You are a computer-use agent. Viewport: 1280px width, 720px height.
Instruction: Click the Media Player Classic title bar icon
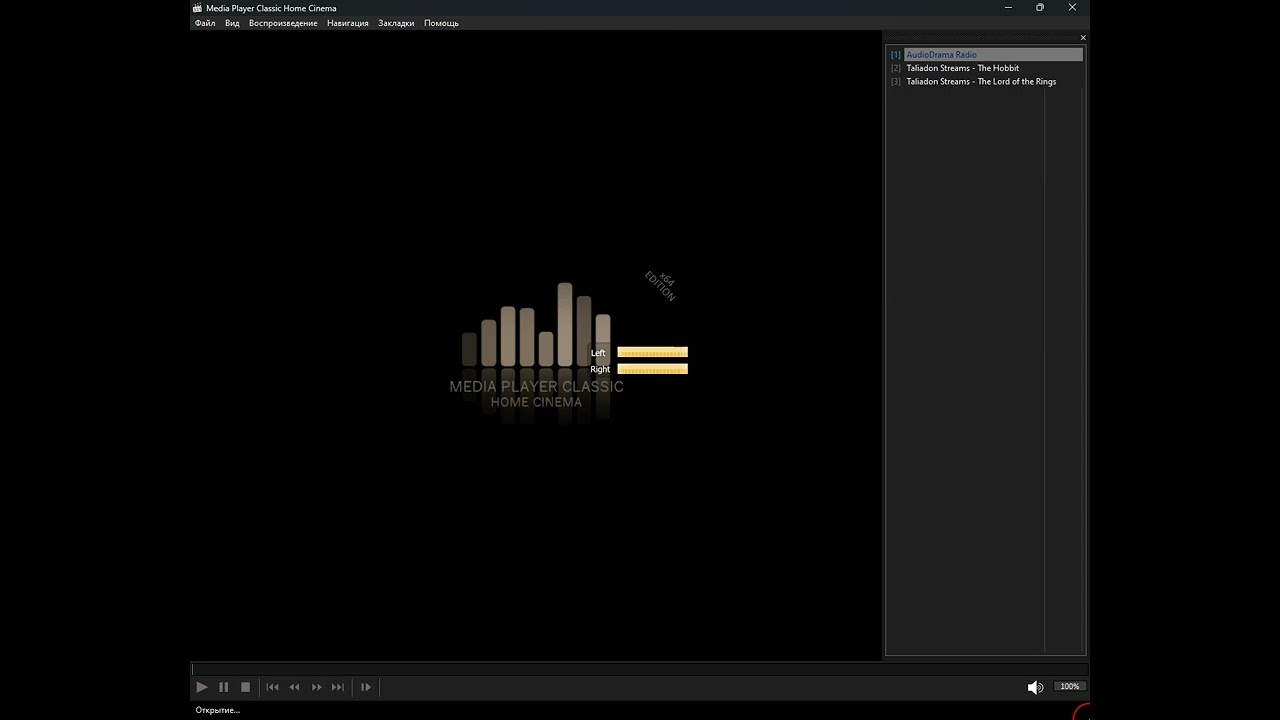(x=198, y=8)
